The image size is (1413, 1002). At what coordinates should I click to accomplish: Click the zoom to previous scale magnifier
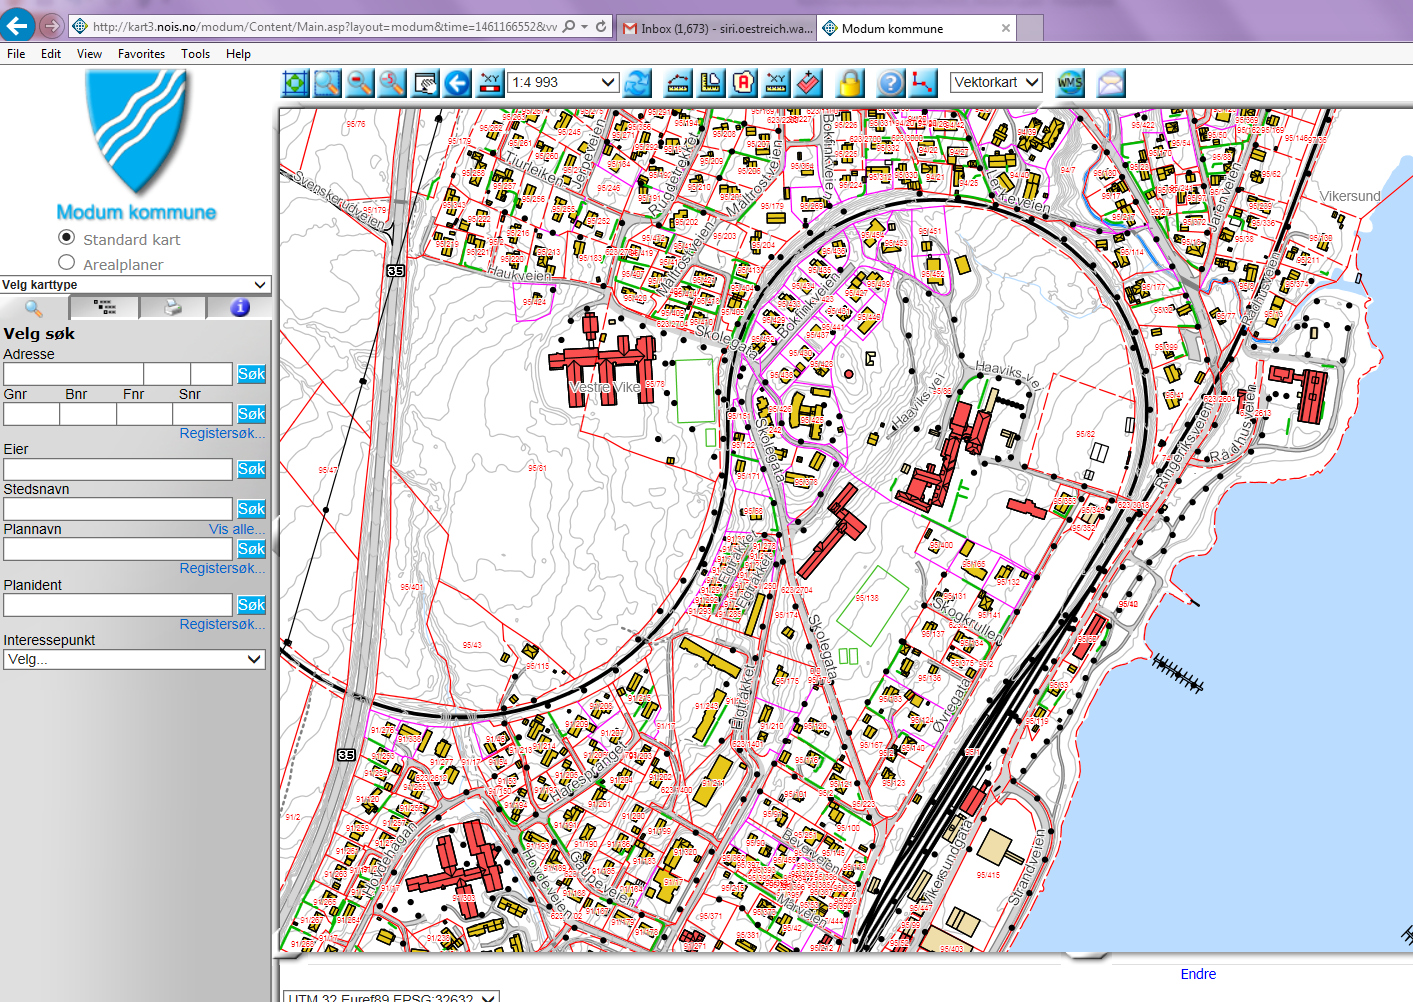[392, 83]
